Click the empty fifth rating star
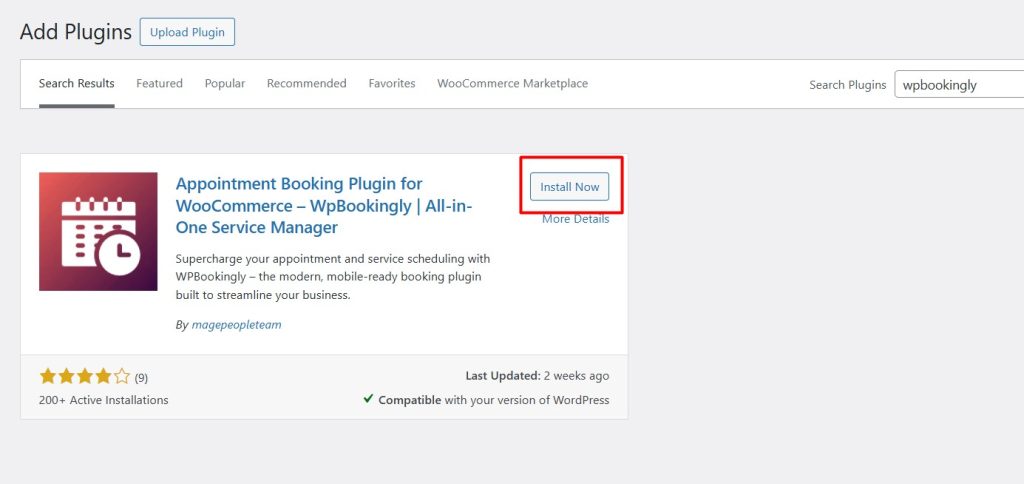 (x=122, y=377)
